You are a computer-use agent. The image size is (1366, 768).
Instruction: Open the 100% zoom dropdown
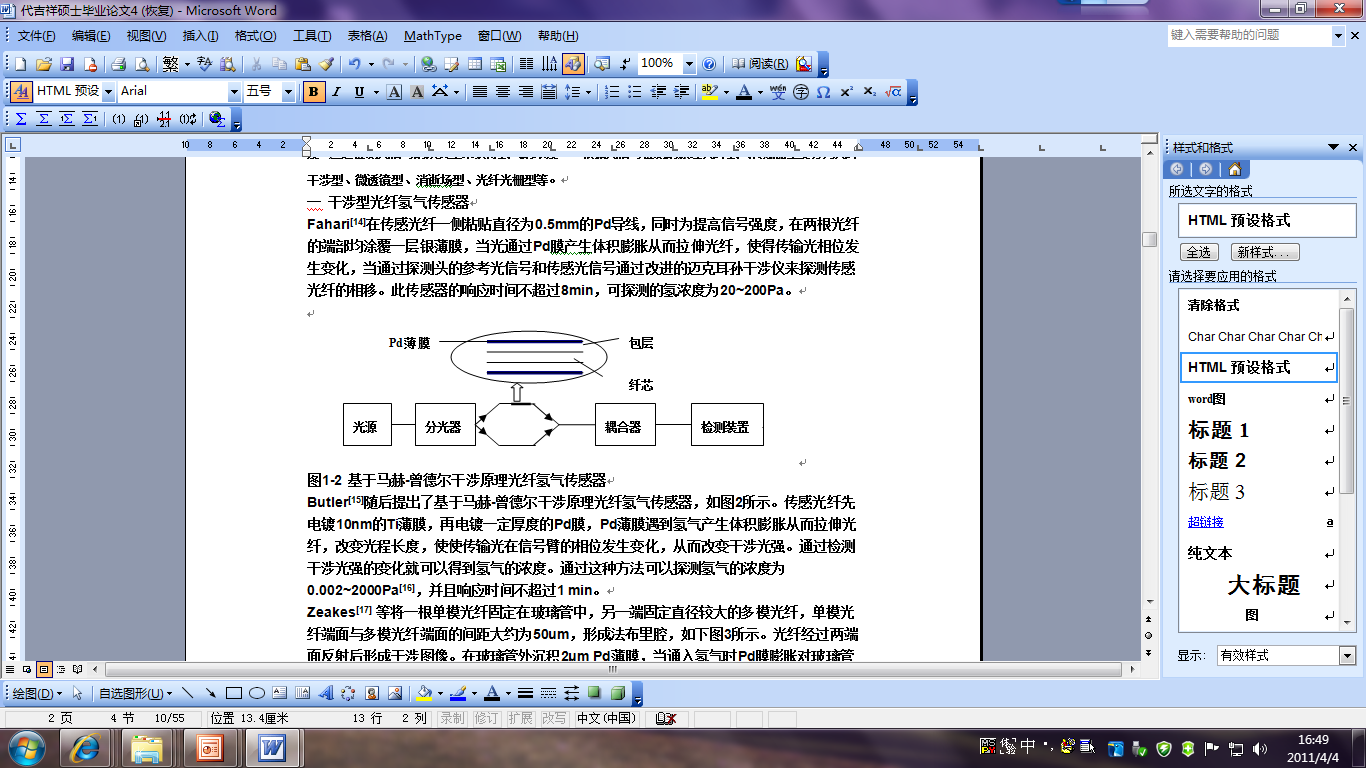(689, 64)
